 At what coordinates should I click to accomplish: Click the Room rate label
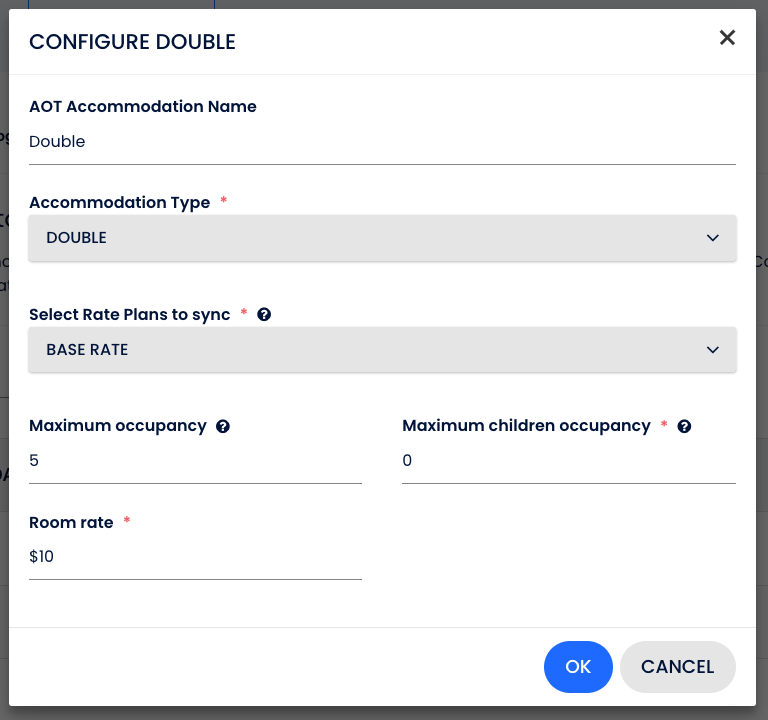point(71,522)
